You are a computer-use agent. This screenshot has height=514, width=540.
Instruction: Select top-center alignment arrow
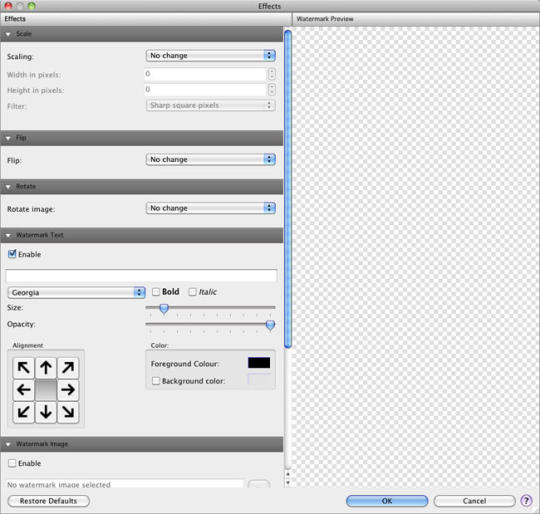pos(46,368)
